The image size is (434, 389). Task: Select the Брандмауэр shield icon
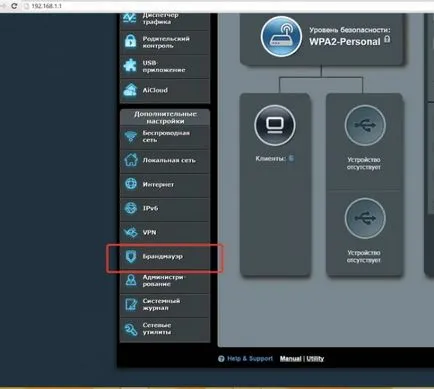pos(131,256)
